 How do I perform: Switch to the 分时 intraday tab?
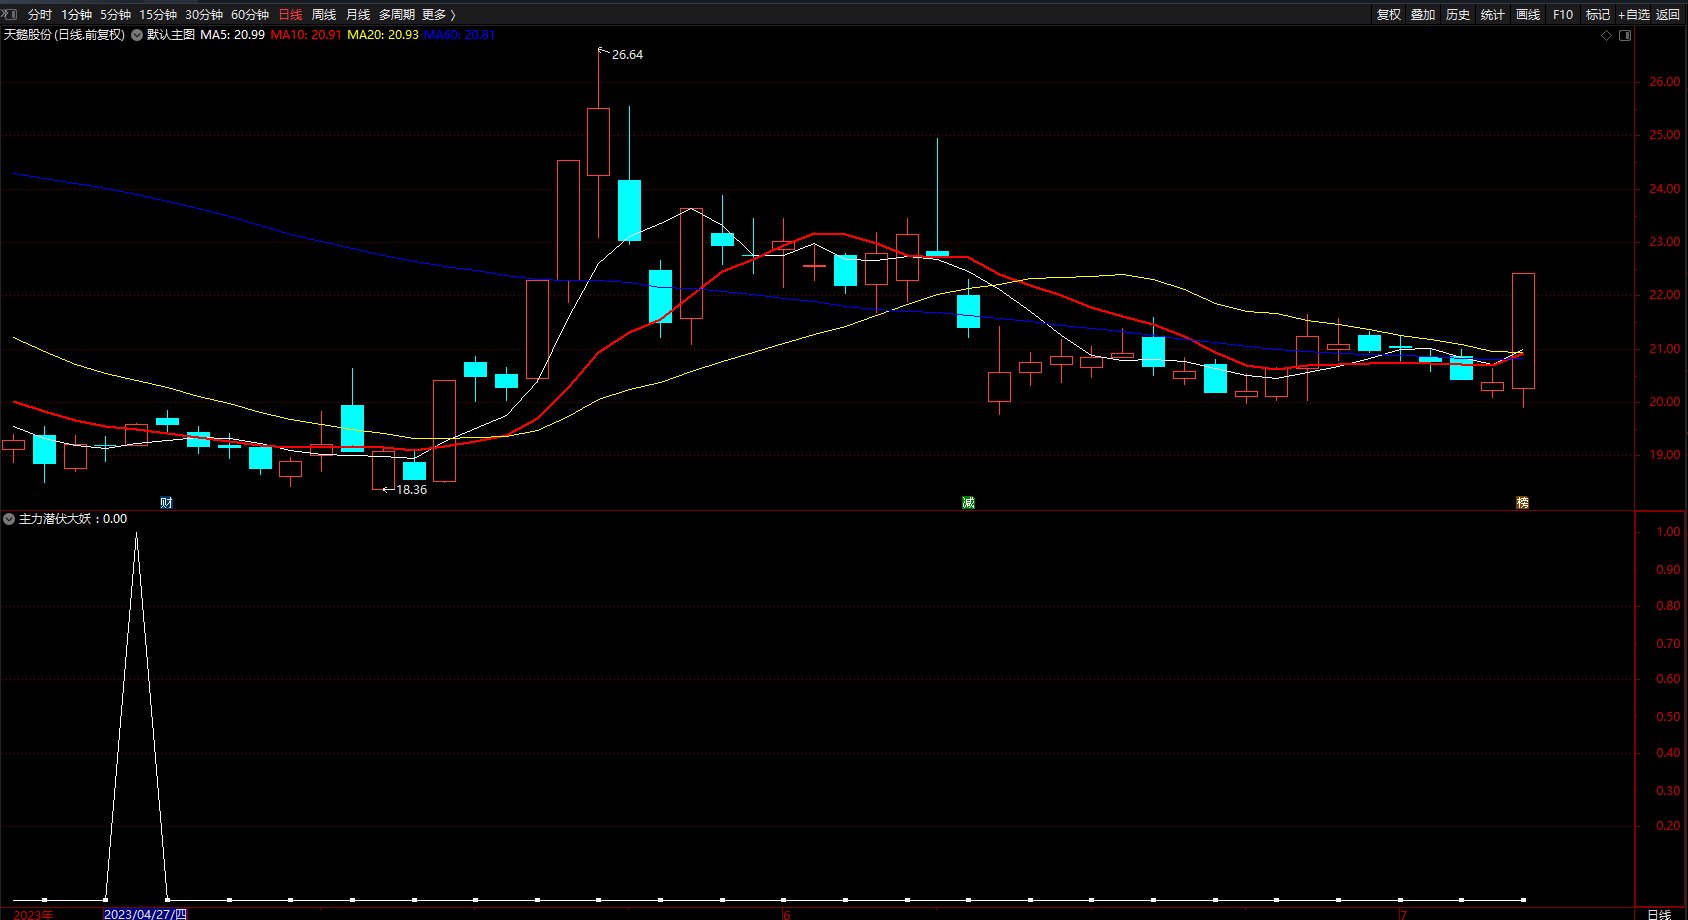(40, 14)
